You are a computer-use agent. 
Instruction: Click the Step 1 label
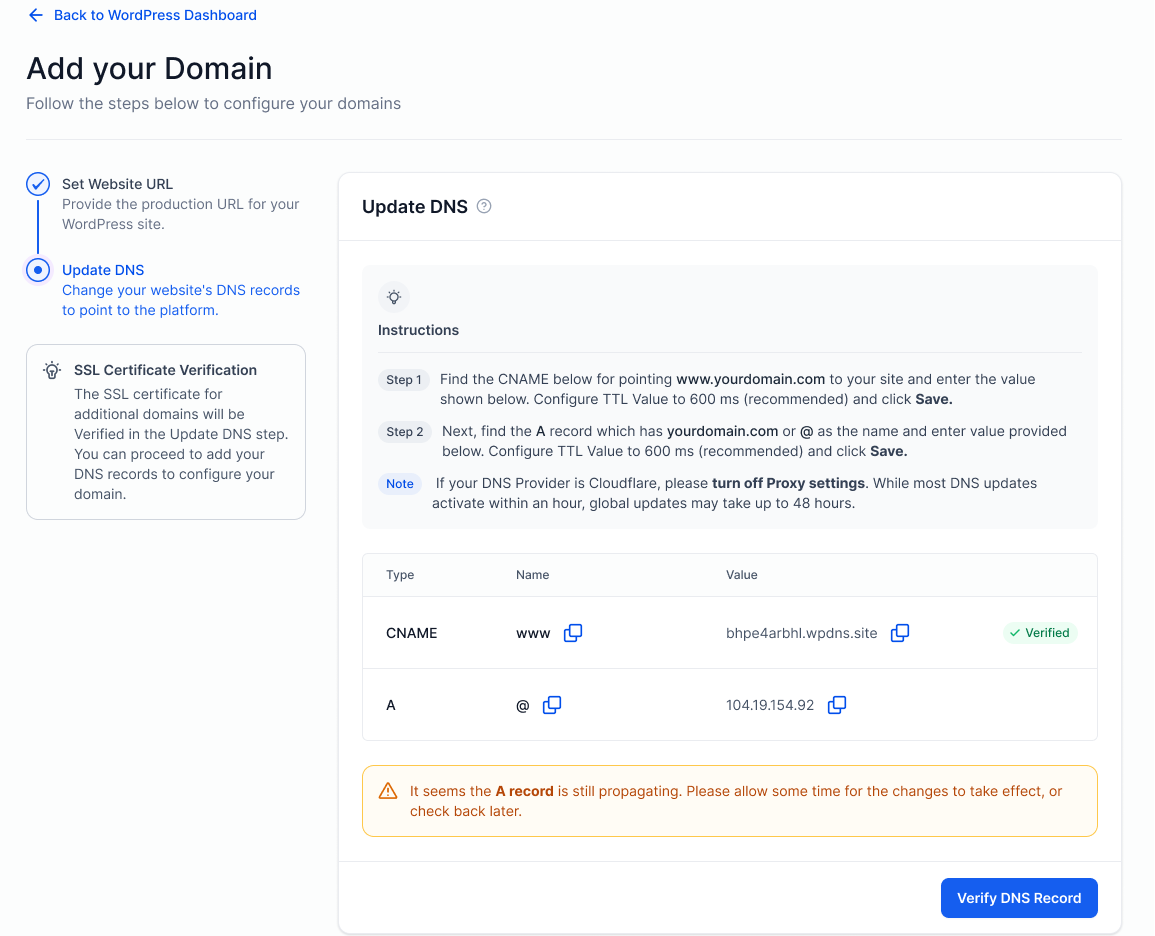pyautogui.click(x=404, y=380)
